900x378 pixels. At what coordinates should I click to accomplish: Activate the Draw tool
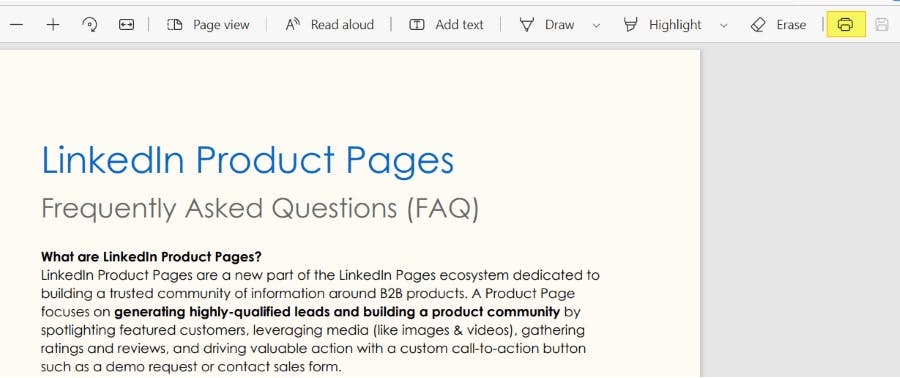pyautogui.click(x=547, y=25)
